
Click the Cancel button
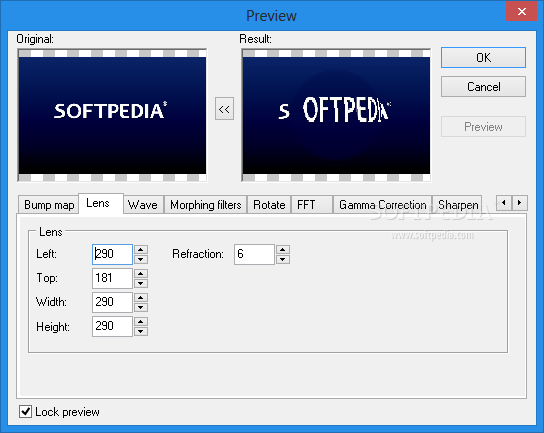click(483, 86)
